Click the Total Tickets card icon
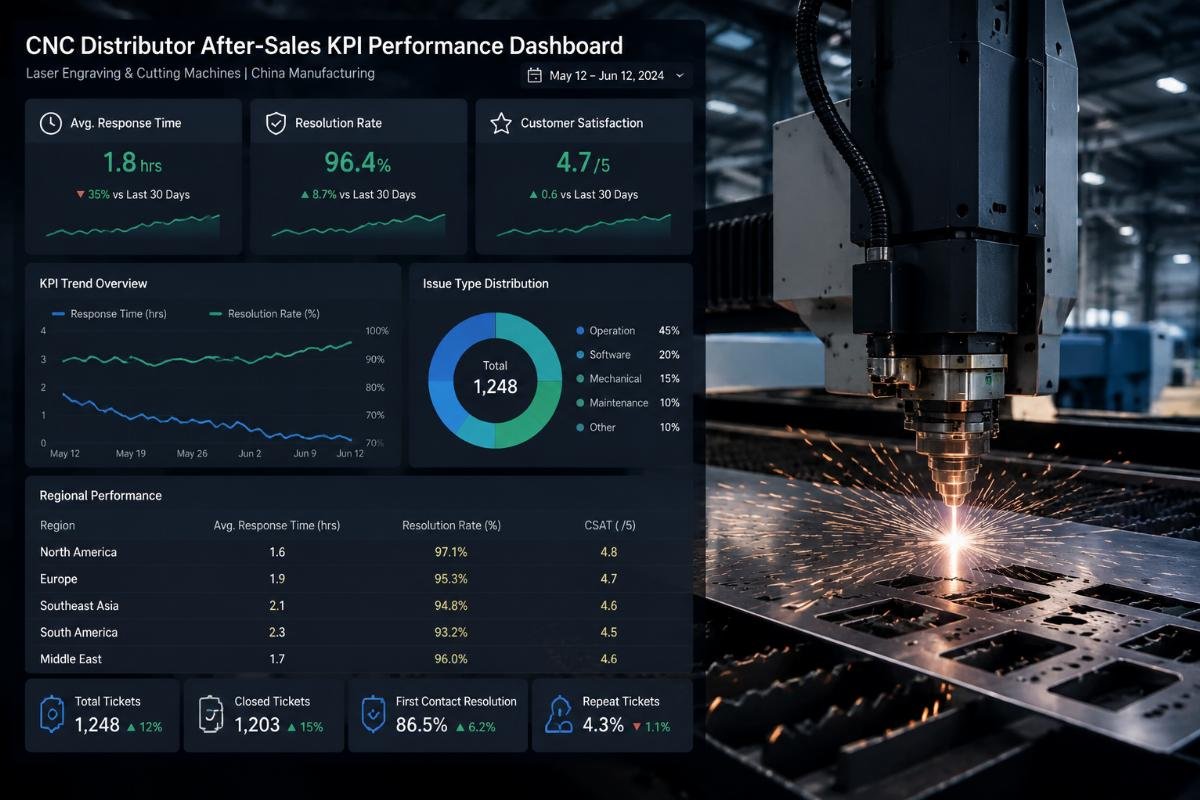The width and height of the screenshot is (1200, 800). click(x=51, y=714)
